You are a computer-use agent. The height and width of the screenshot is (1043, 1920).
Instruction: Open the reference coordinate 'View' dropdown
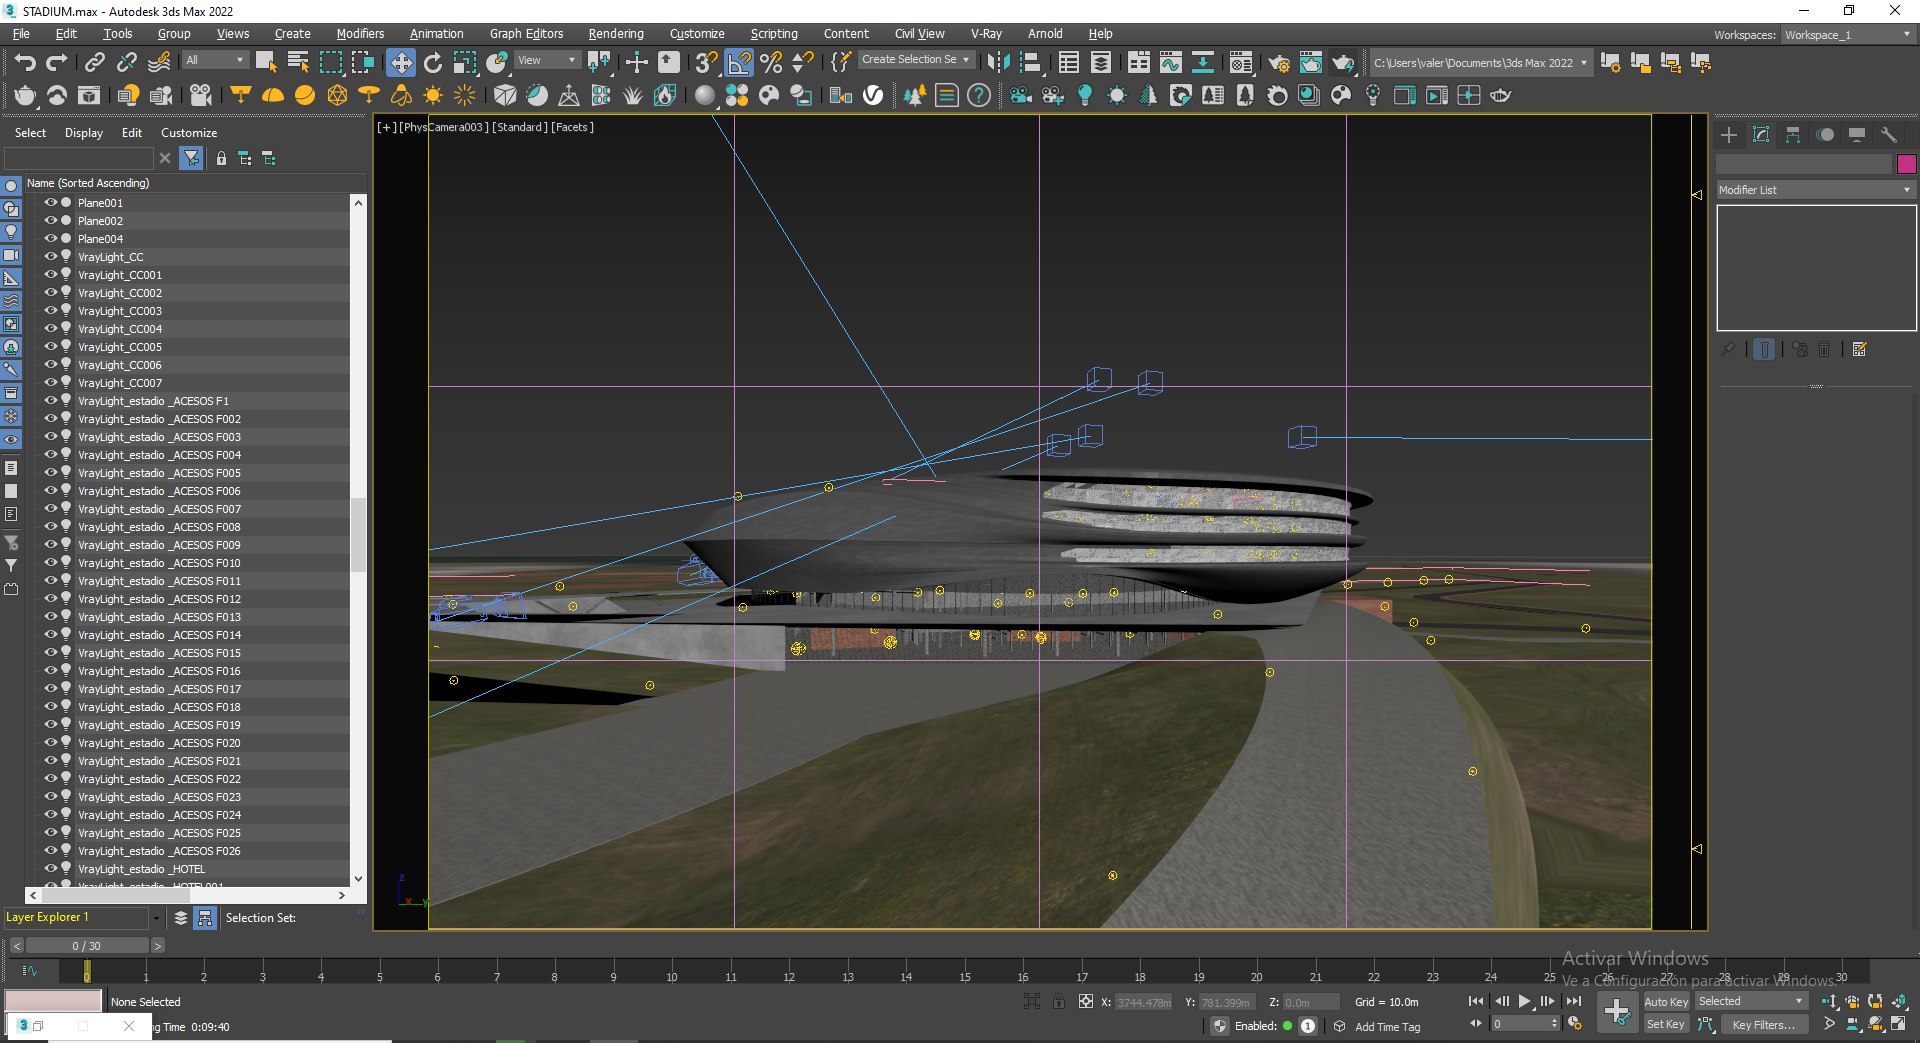(x=547, y=60)
